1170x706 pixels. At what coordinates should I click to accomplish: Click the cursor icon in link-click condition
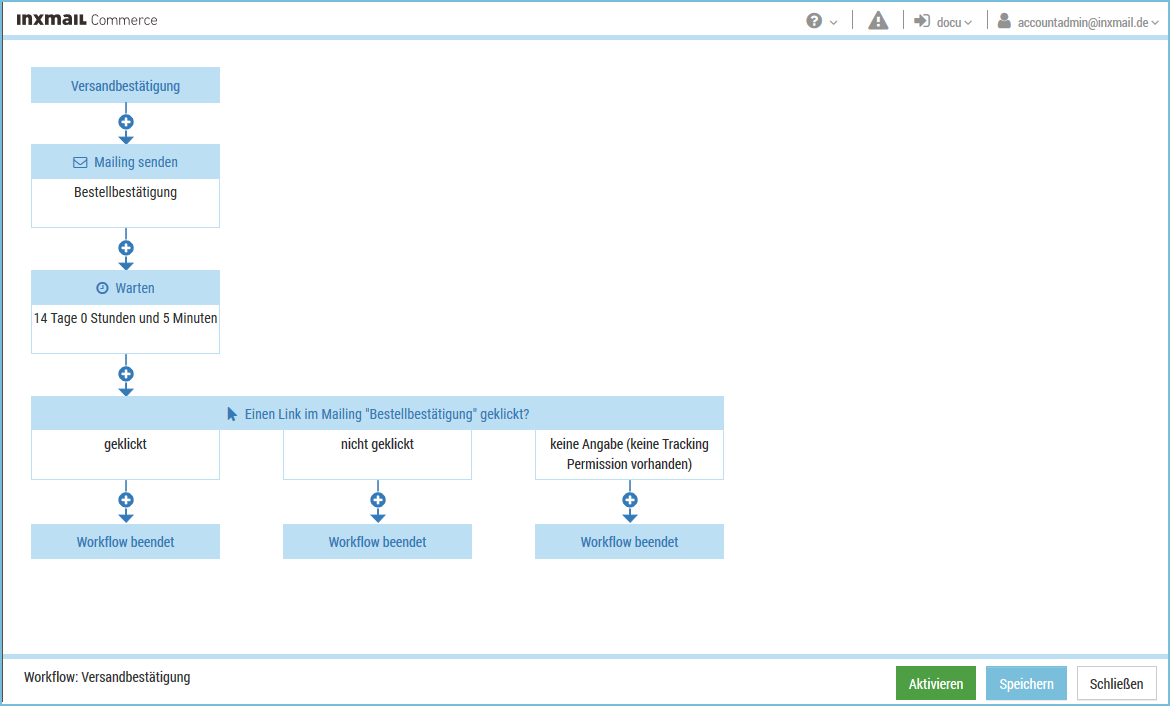tap(232, 414)
